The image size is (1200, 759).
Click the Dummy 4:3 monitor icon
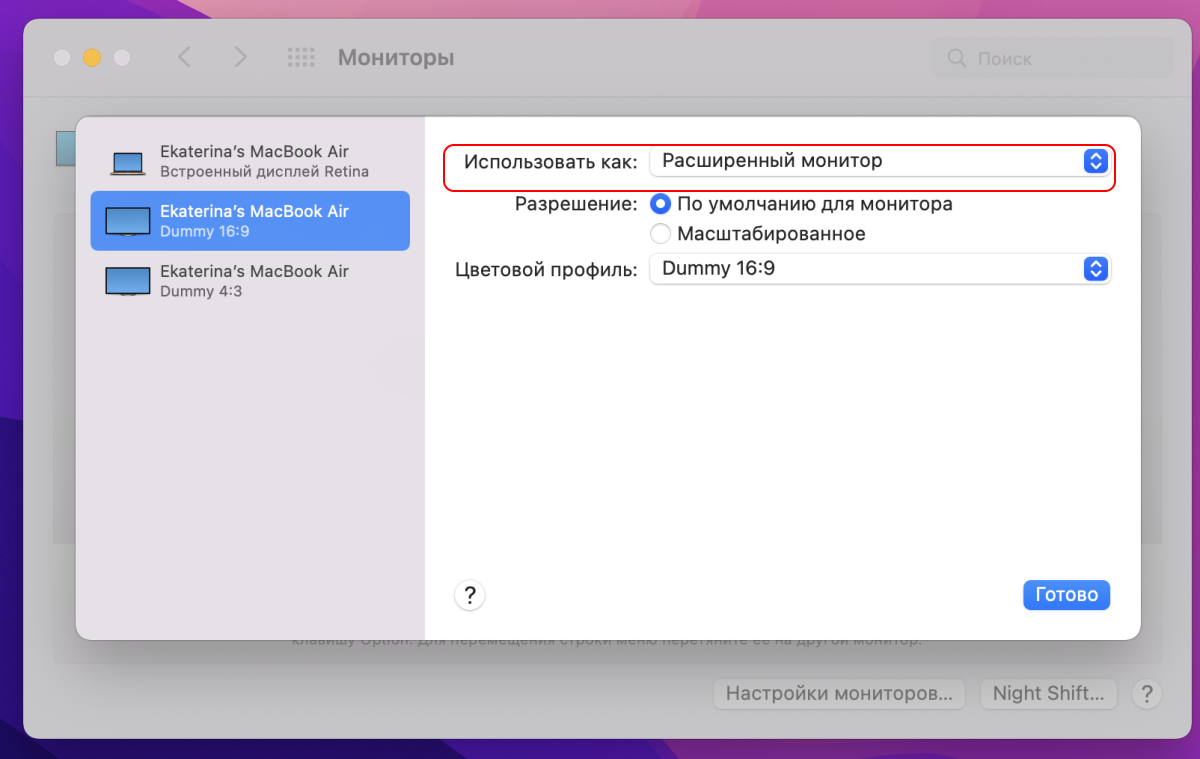click(128, 281)
